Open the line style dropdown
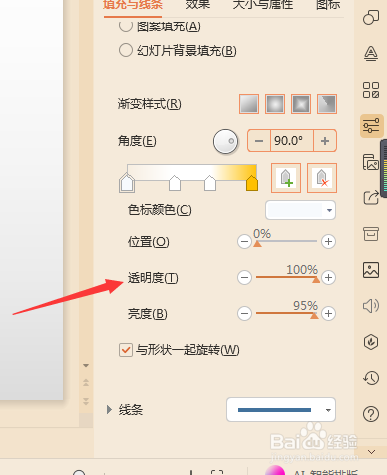Screen dimensions: 387x475 point(281,410)
